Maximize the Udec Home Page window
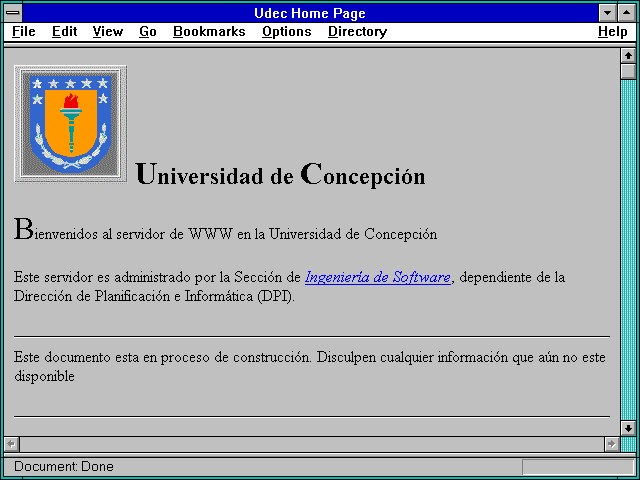Screen dimensions: 640x480 point(627,13)
